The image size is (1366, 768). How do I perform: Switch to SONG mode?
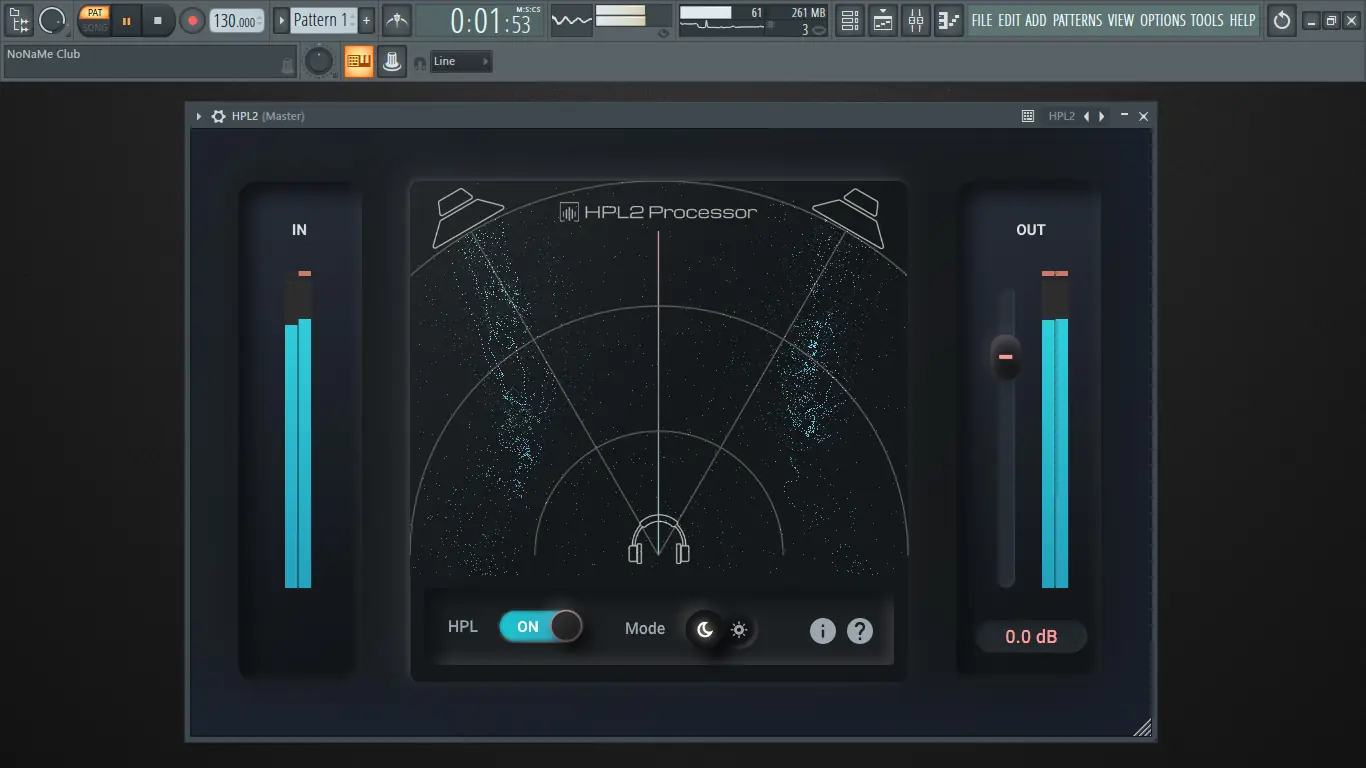click(x=94, y=27)
